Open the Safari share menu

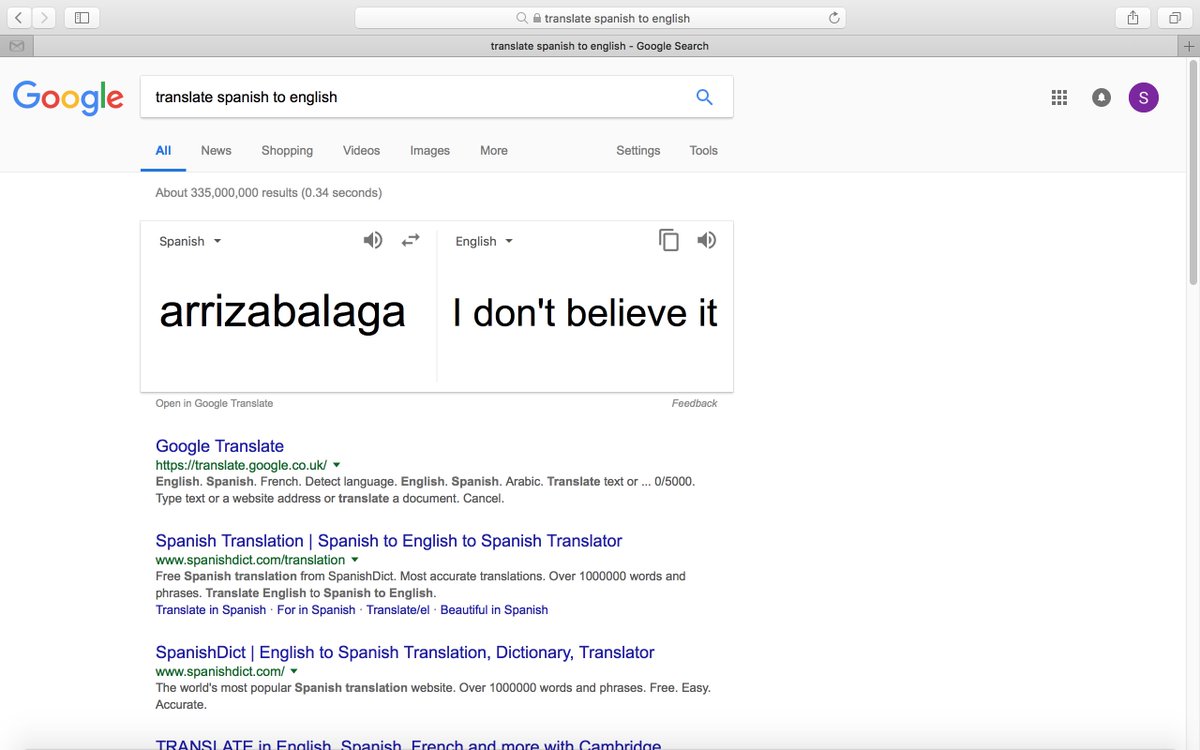click(x=1133, y=18)
